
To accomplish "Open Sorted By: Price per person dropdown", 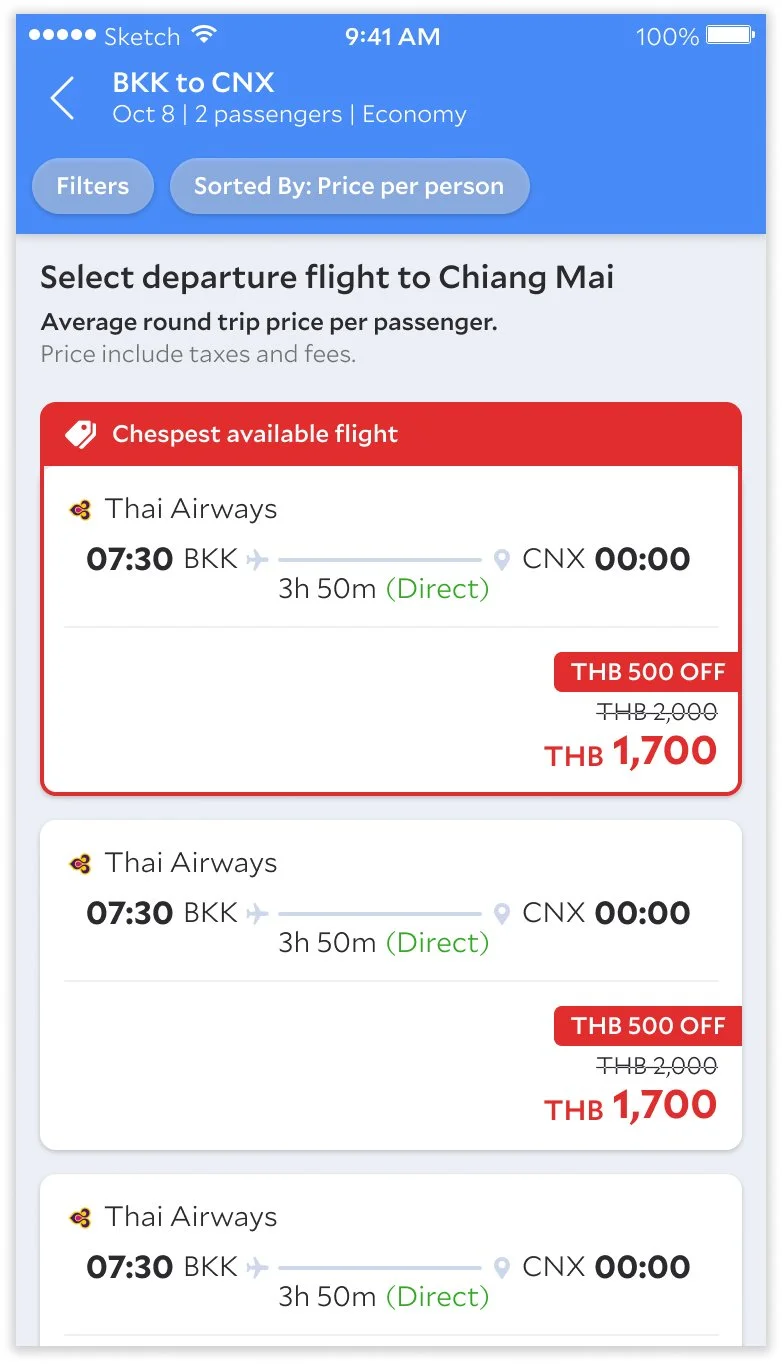I will [349, 186].
